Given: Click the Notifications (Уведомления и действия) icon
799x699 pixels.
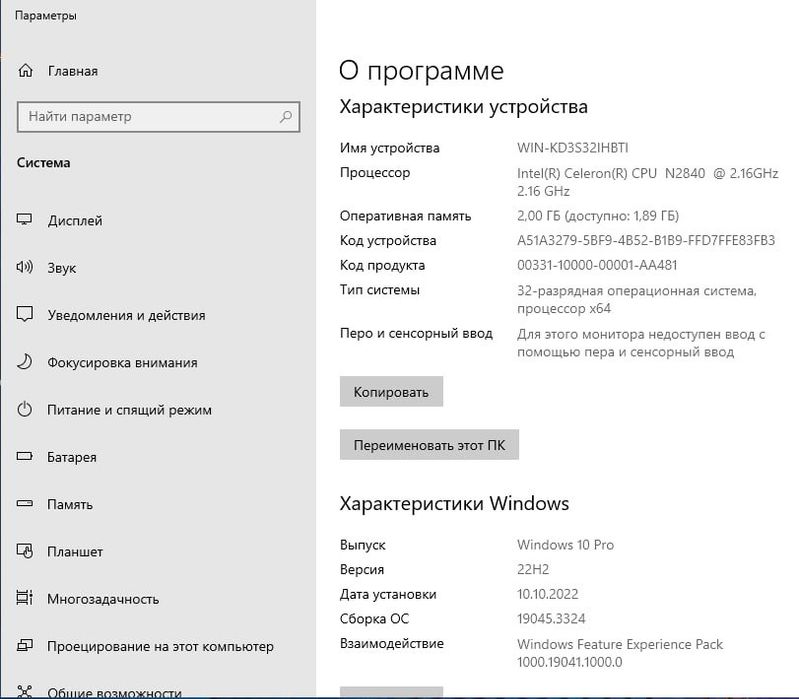Looking at the screenshot, I should pos(25,315).
